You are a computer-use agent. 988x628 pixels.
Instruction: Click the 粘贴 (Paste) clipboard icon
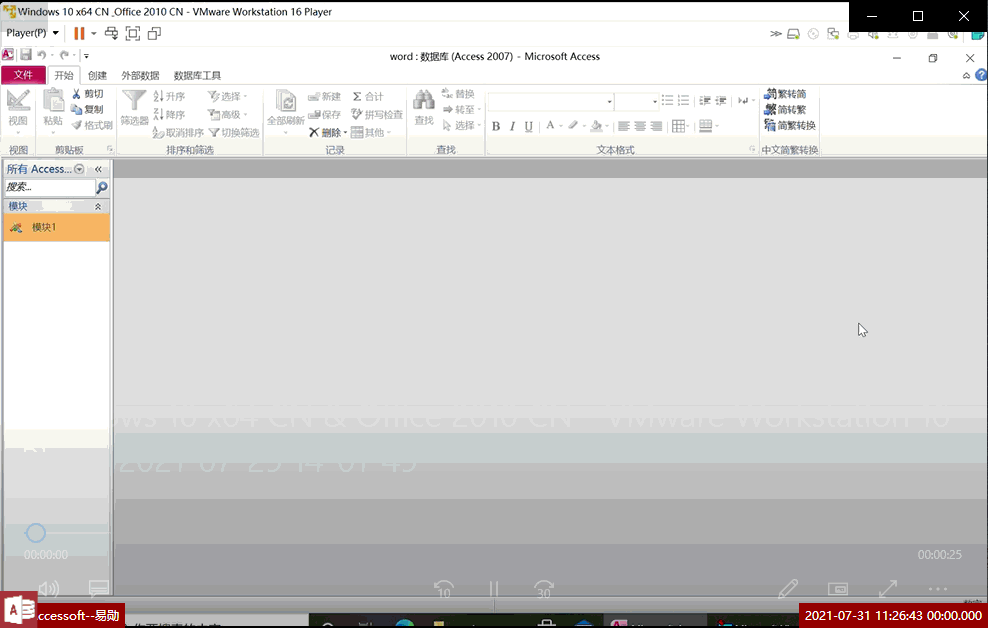tap(53, 100)
